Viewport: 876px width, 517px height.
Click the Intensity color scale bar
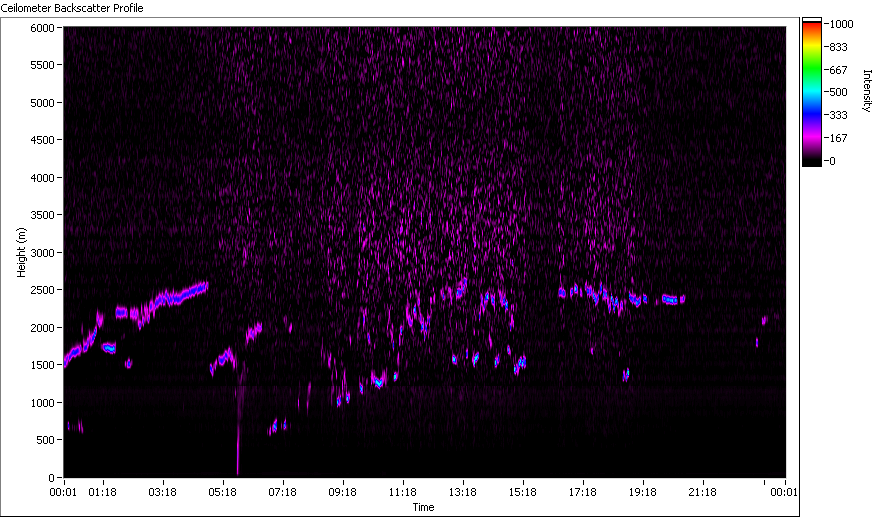(x=812, y=92)
